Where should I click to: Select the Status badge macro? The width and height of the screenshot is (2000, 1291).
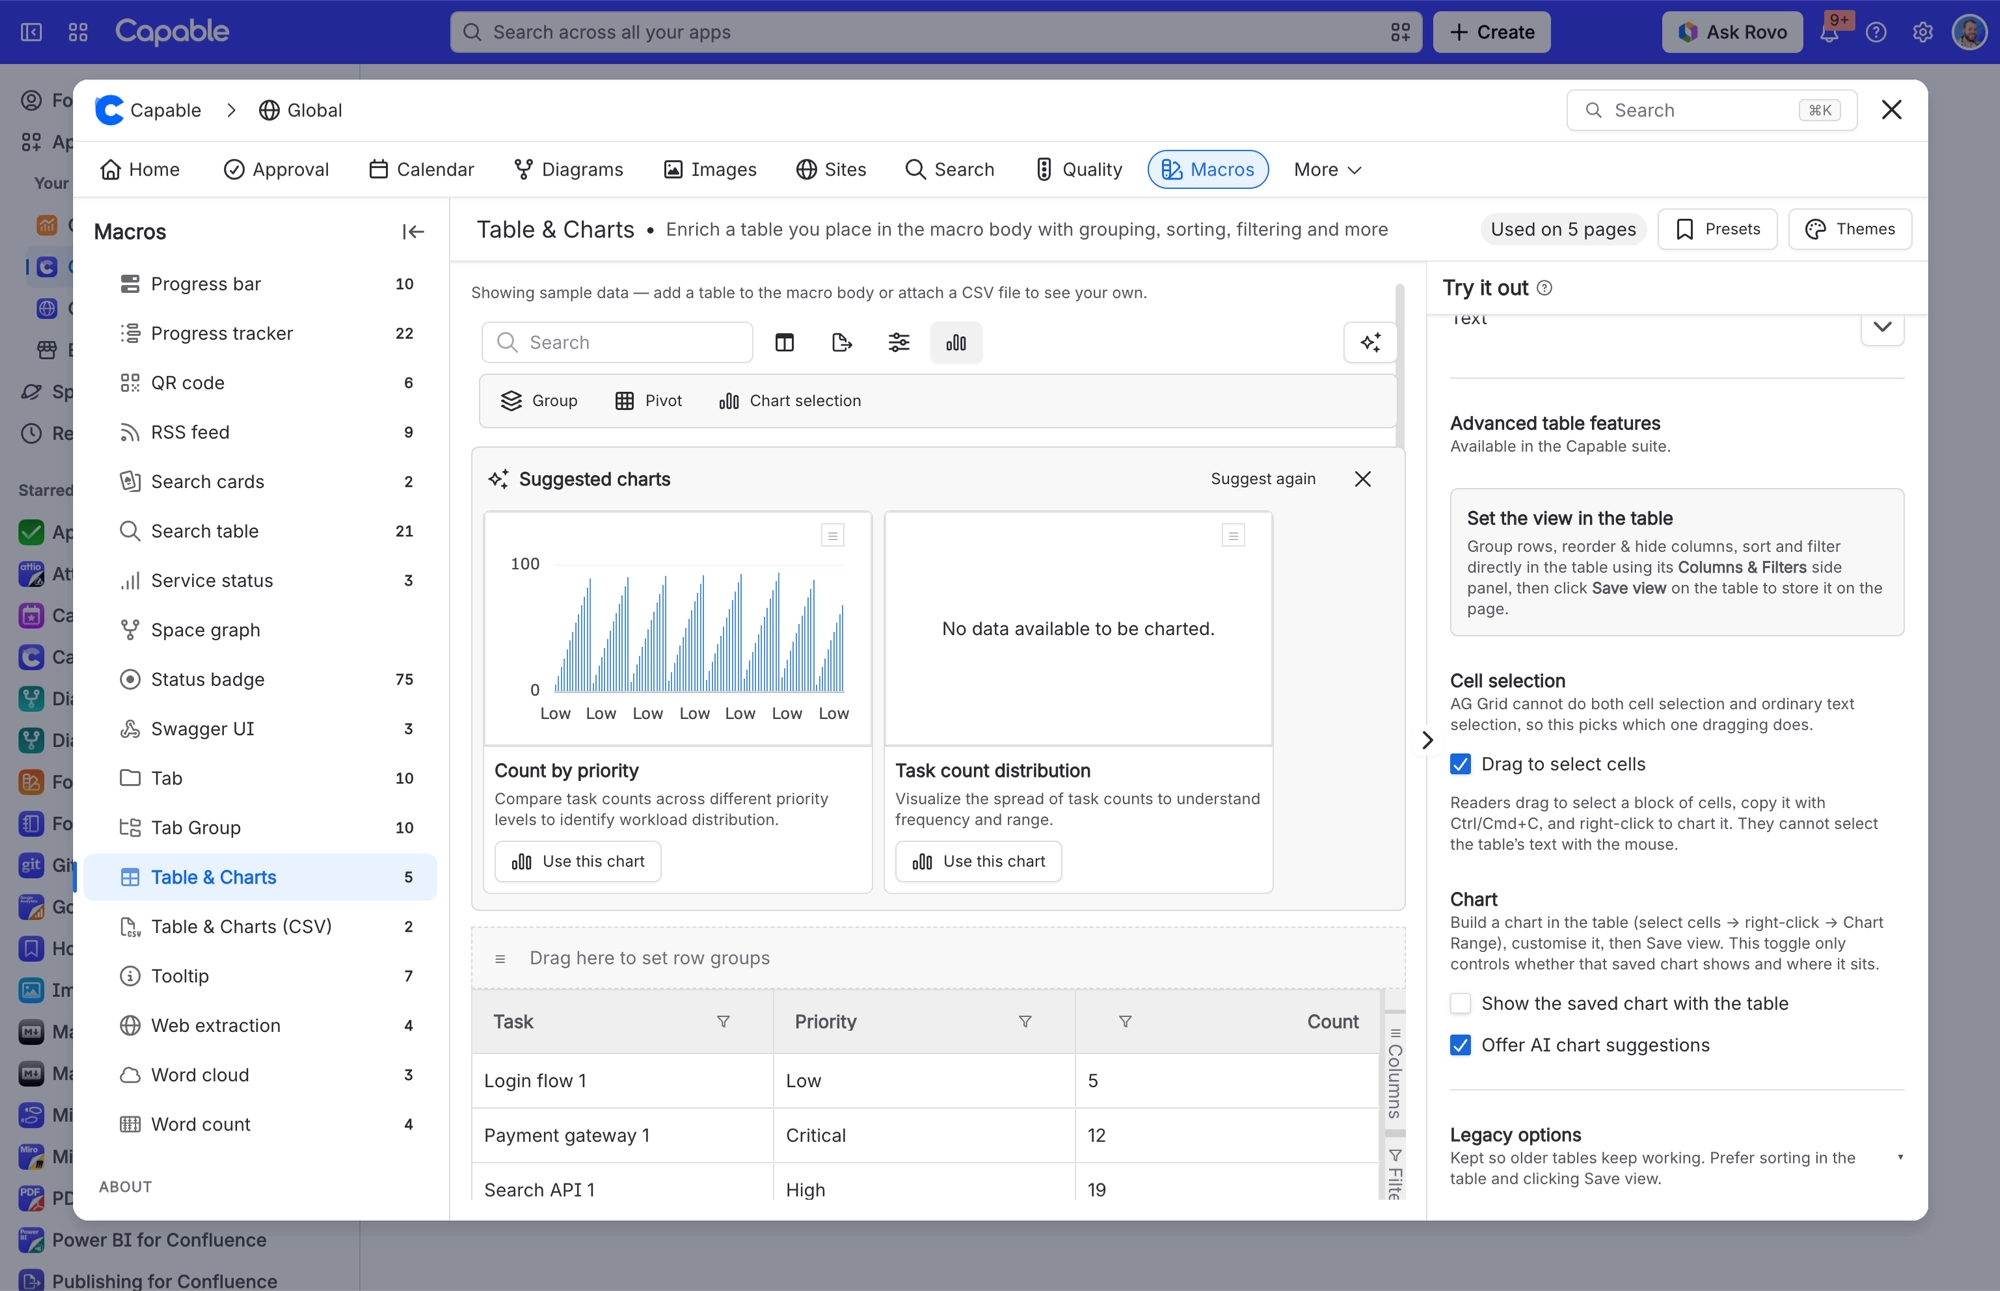pos(261,679)
